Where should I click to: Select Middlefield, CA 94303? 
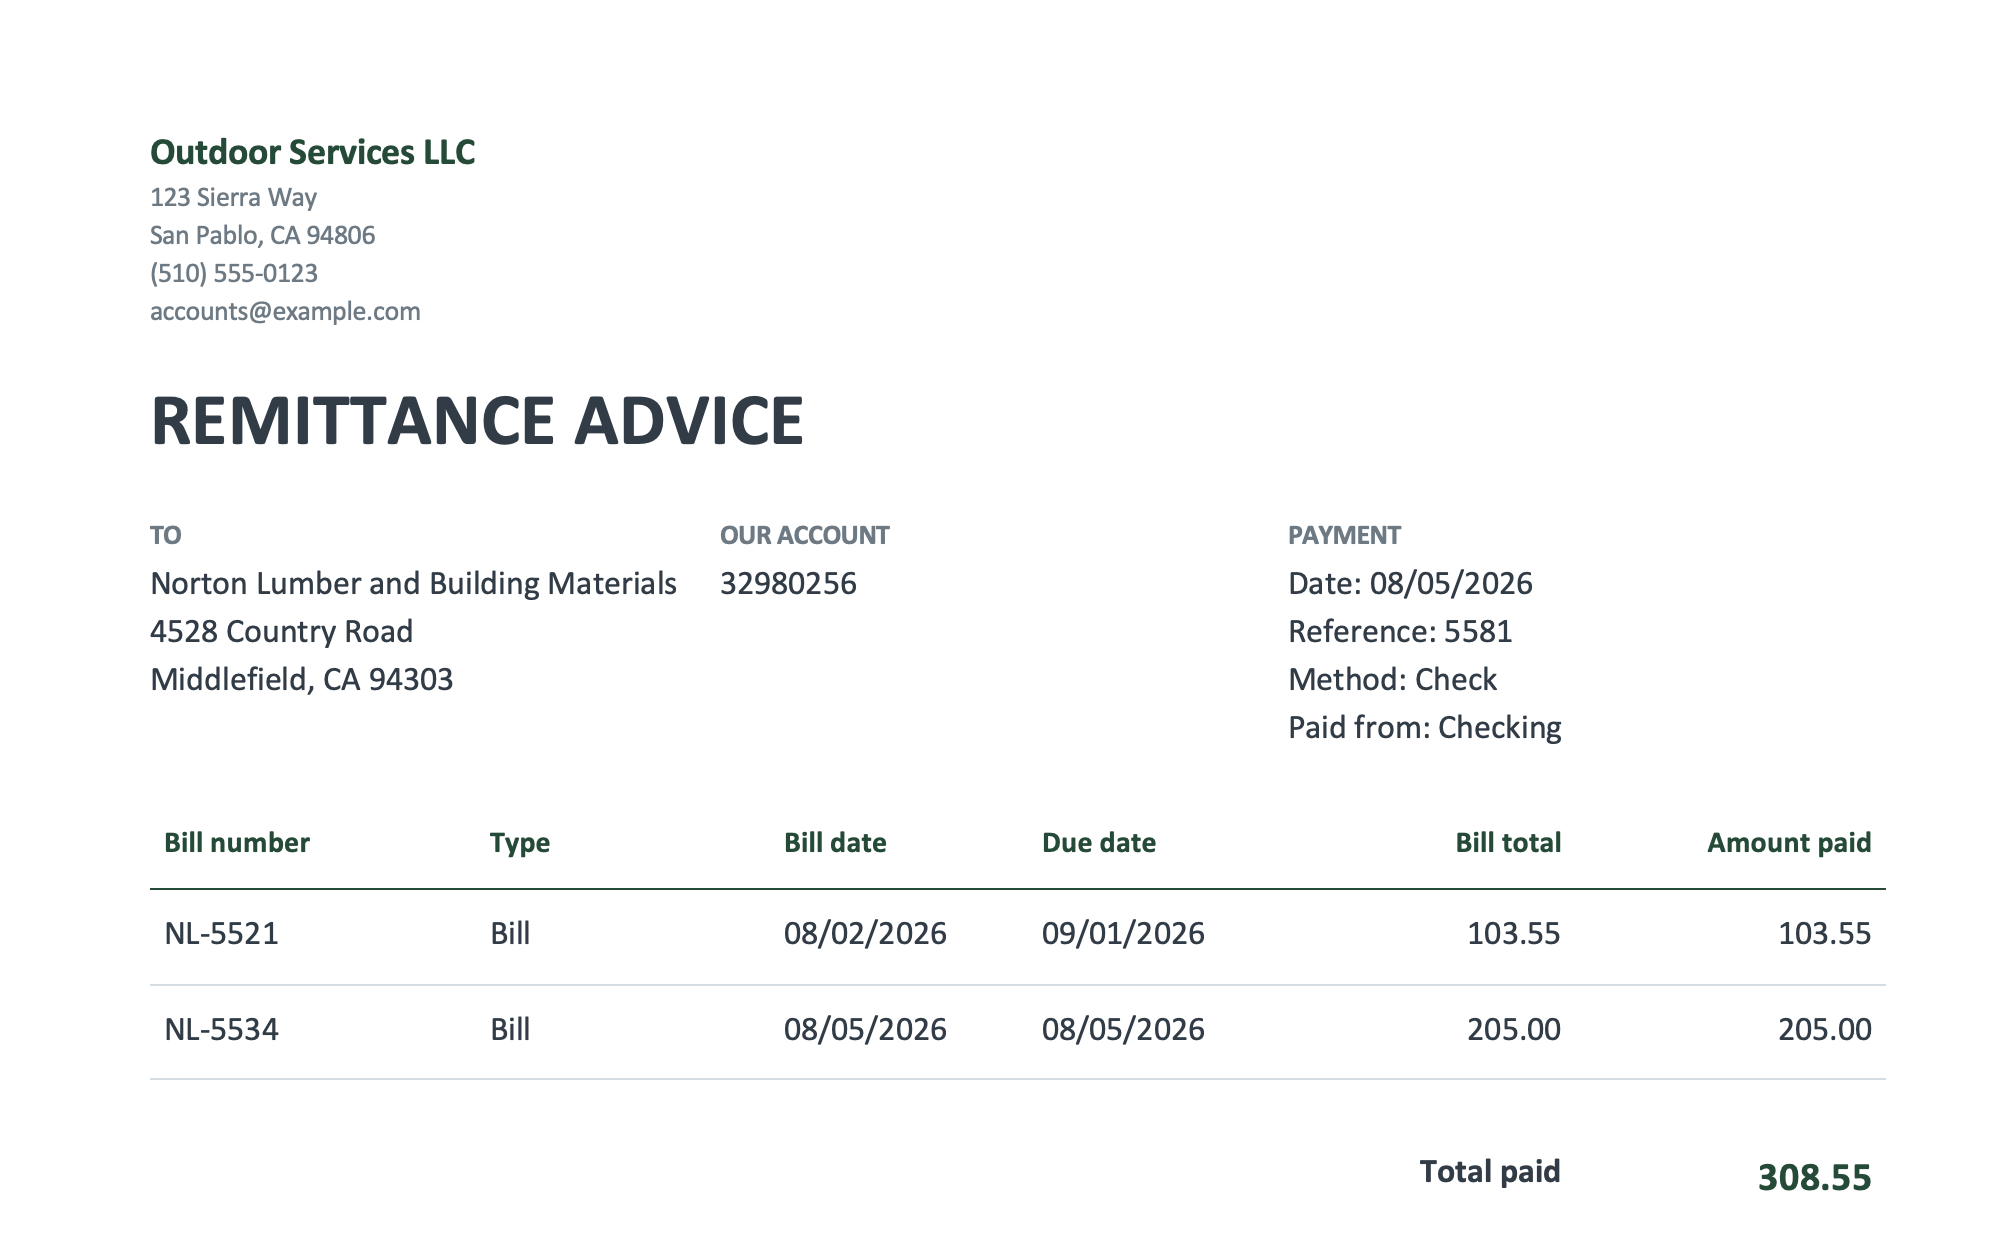301,679
